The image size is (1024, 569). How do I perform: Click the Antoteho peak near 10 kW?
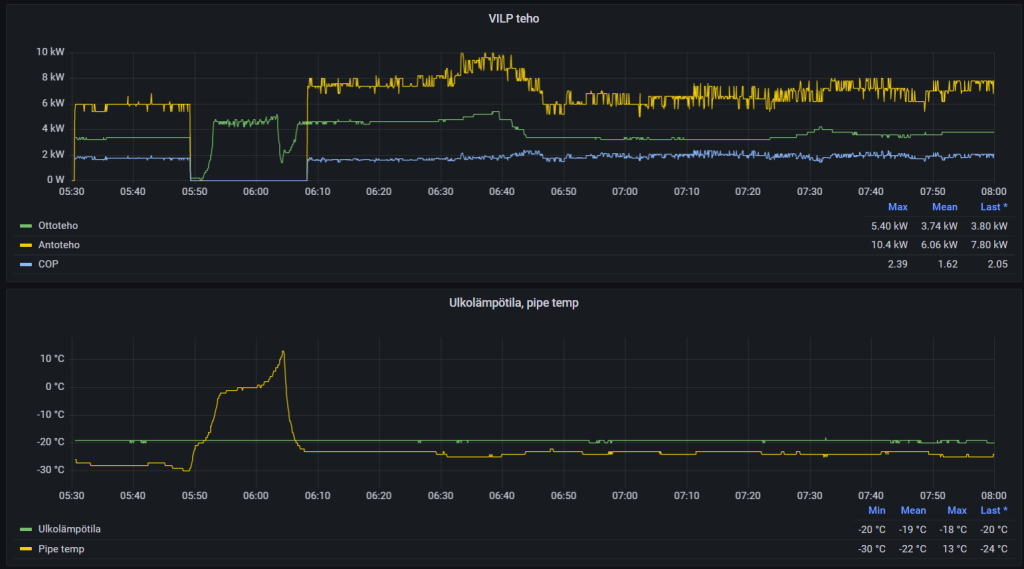(x=462, y=55)
